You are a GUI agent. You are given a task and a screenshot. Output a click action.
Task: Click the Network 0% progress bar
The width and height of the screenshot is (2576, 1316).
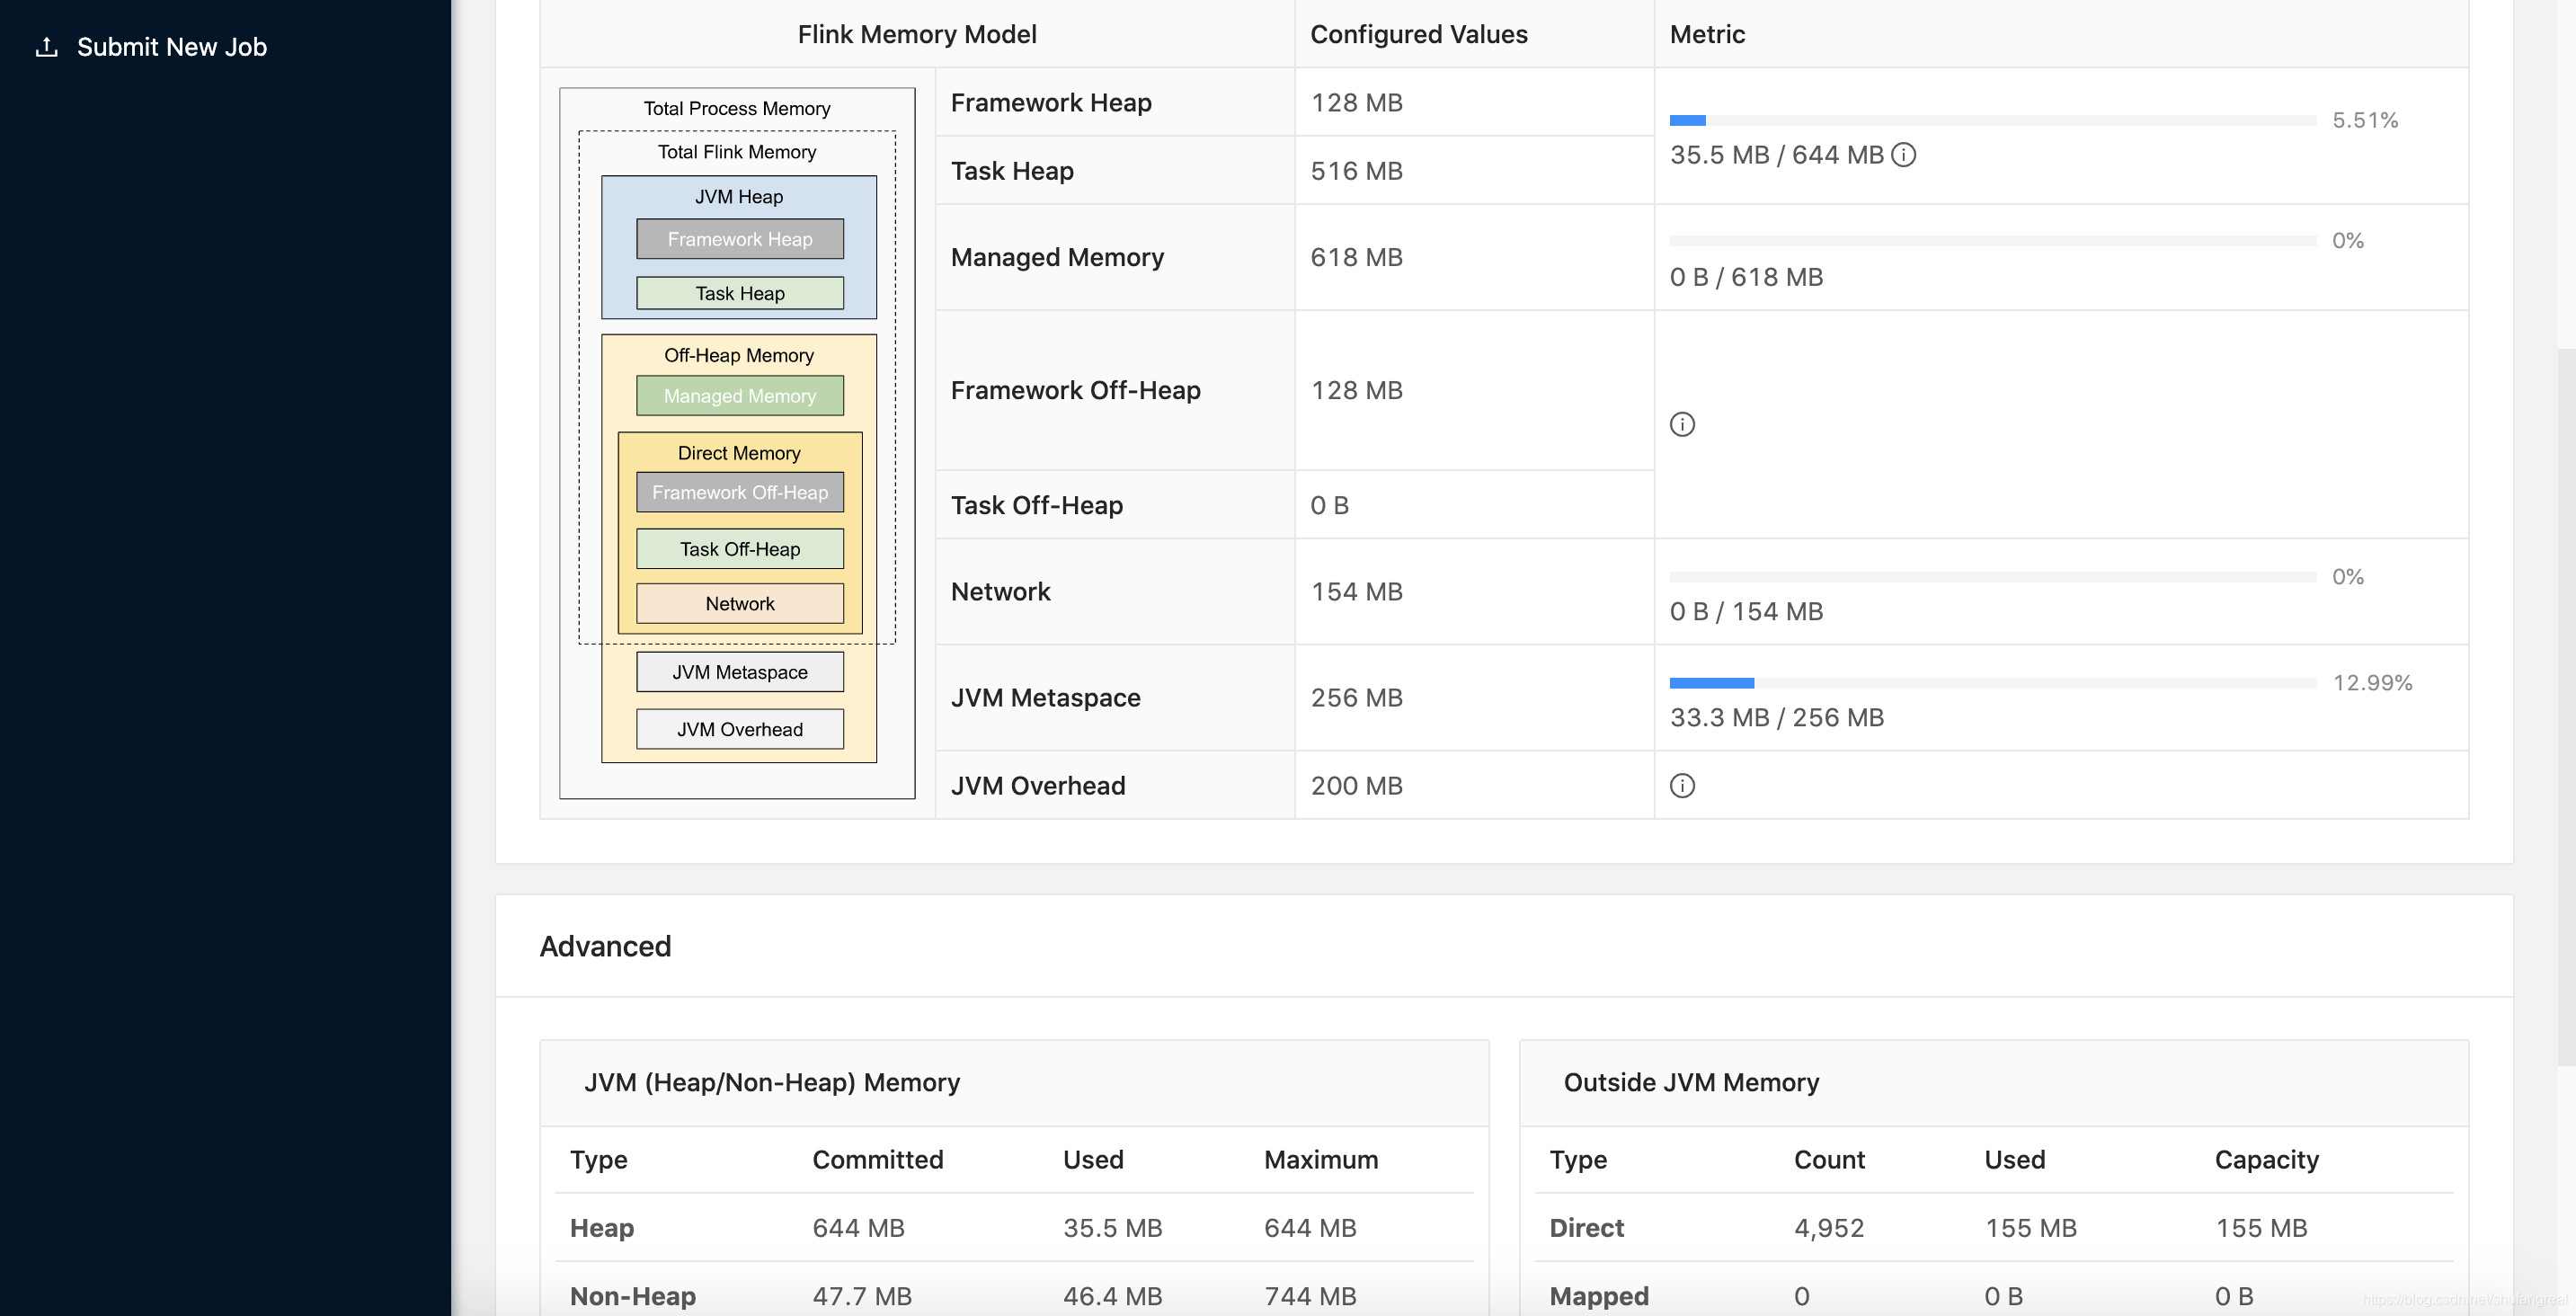1992,577
